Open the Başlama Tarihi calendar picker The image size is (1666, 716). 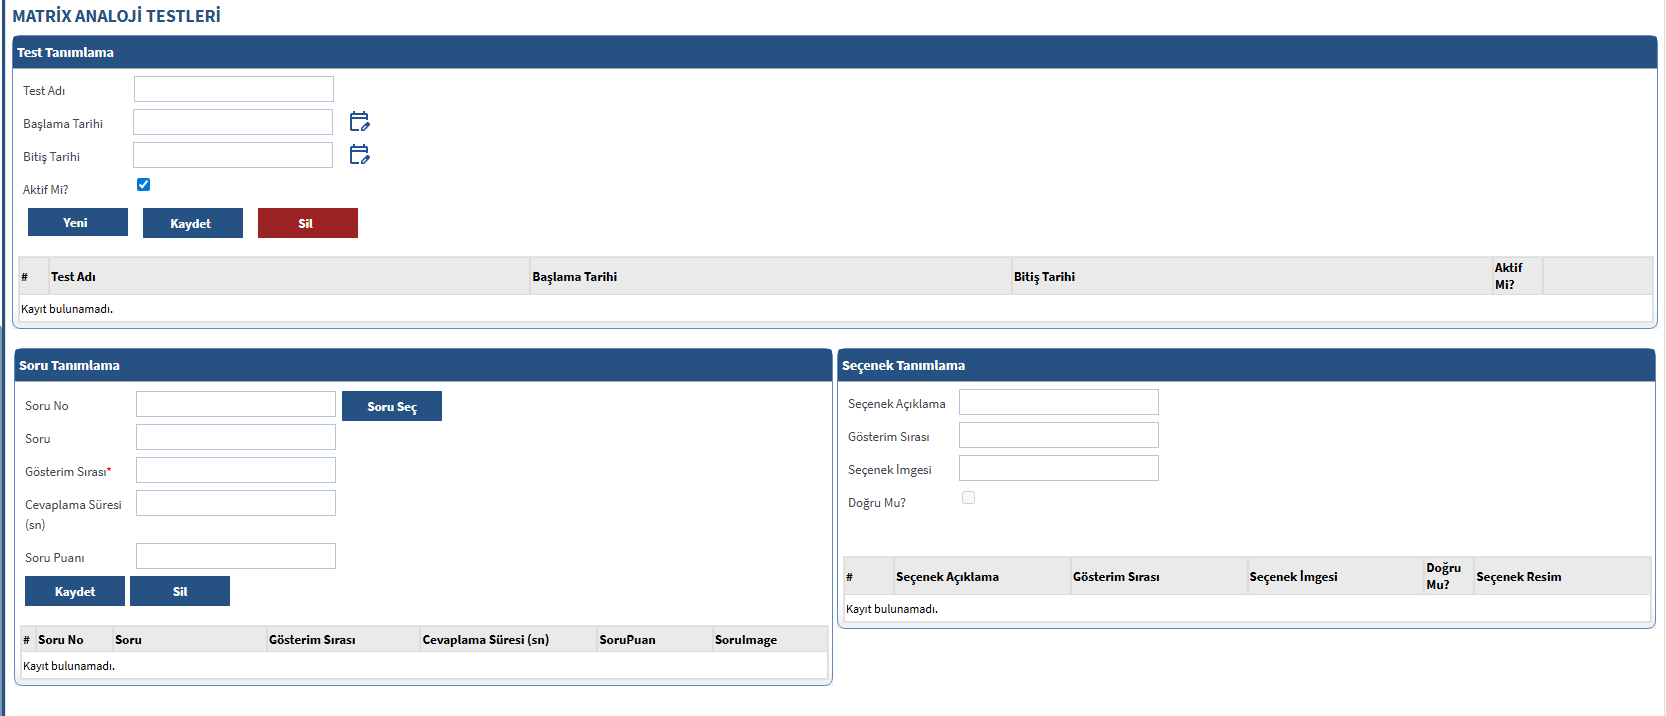(x=359, y=122)
